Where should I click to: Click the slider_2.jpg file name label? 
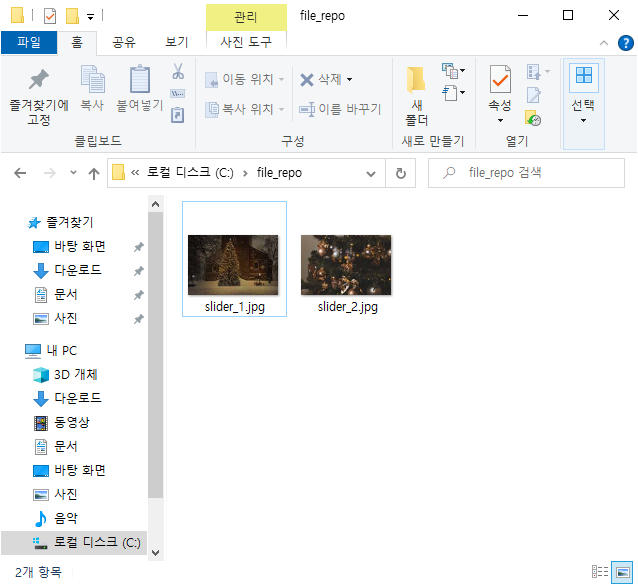click(347, 307)
